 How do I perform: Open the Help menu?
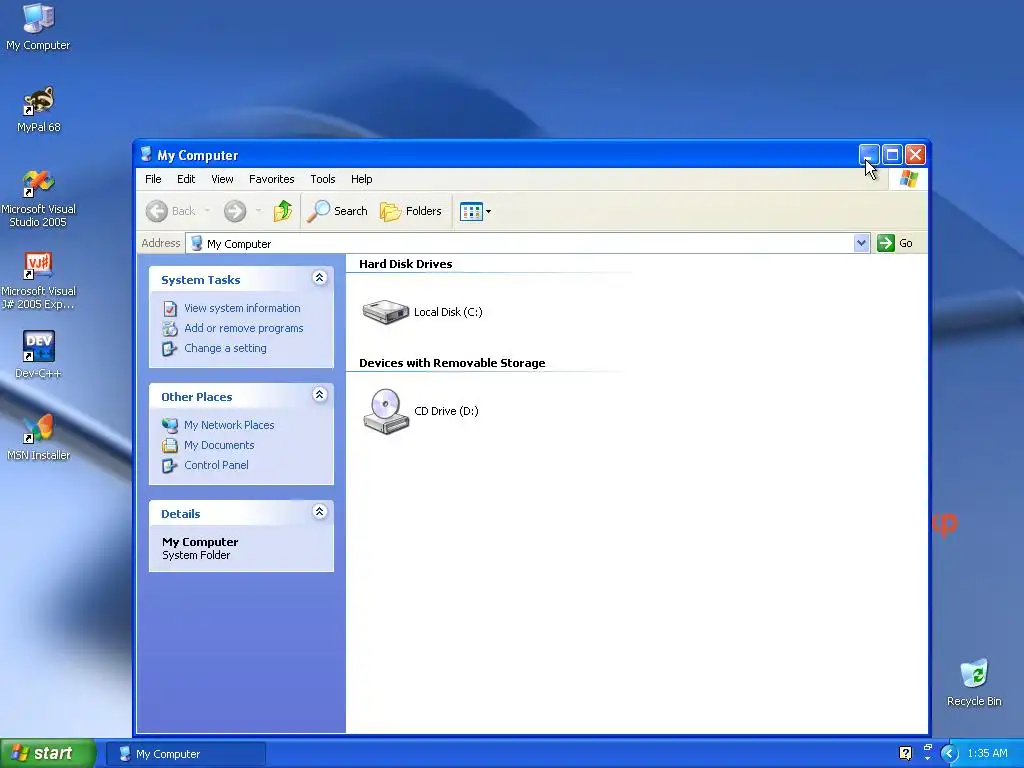point(361,179)
